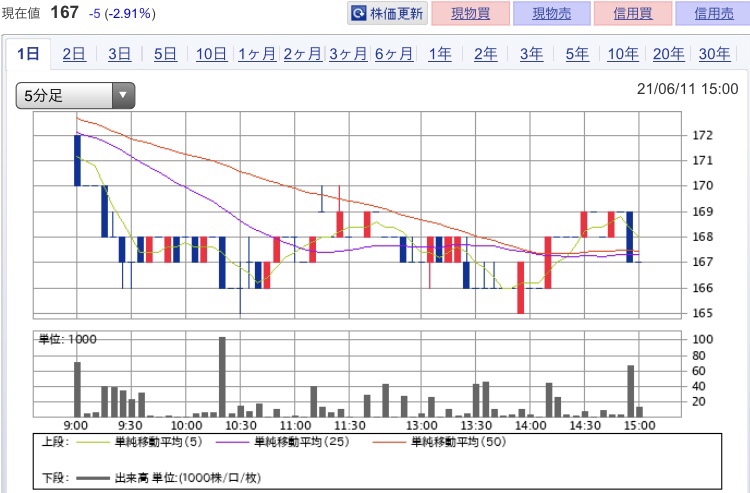This screenshot has height=493, width=750.
Task: Click the opening 9:00 blue candlestick
Action: coord(77,160)
